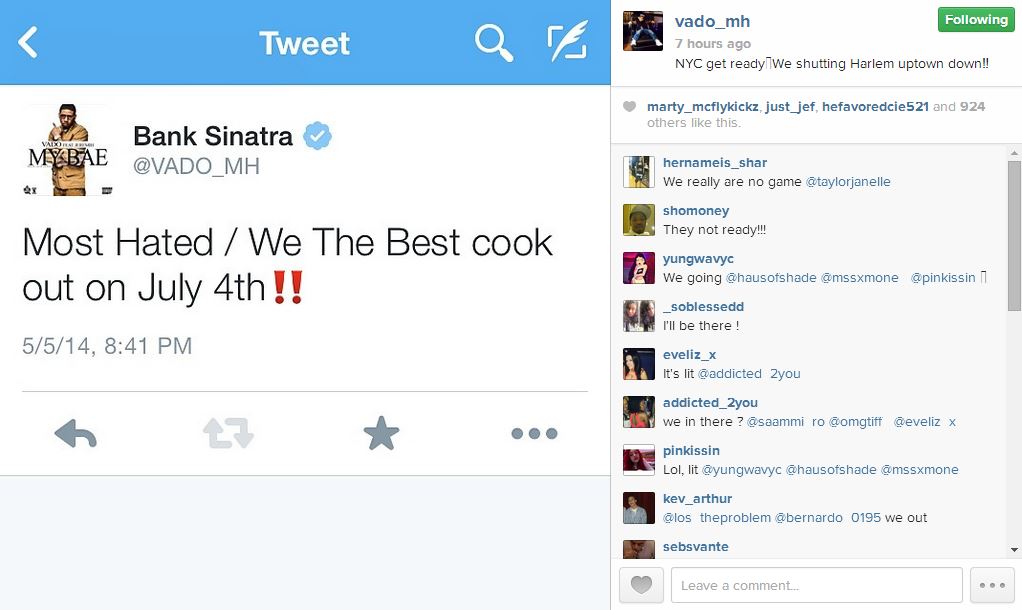Image resolution: width=1022 pixels, height=610 pixels.
Task: Reply to the Bank Sinatra tweet
Action: click(x=76, y=433)
